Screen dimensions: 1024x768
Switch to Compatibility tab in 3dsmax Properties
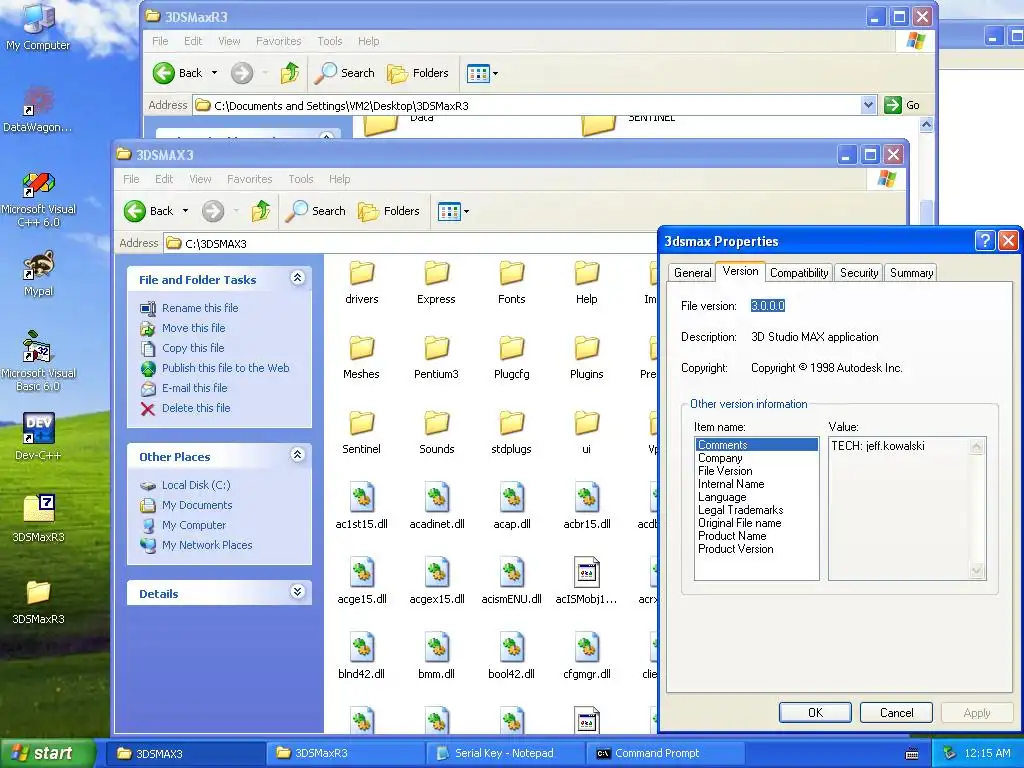(799, 273)
